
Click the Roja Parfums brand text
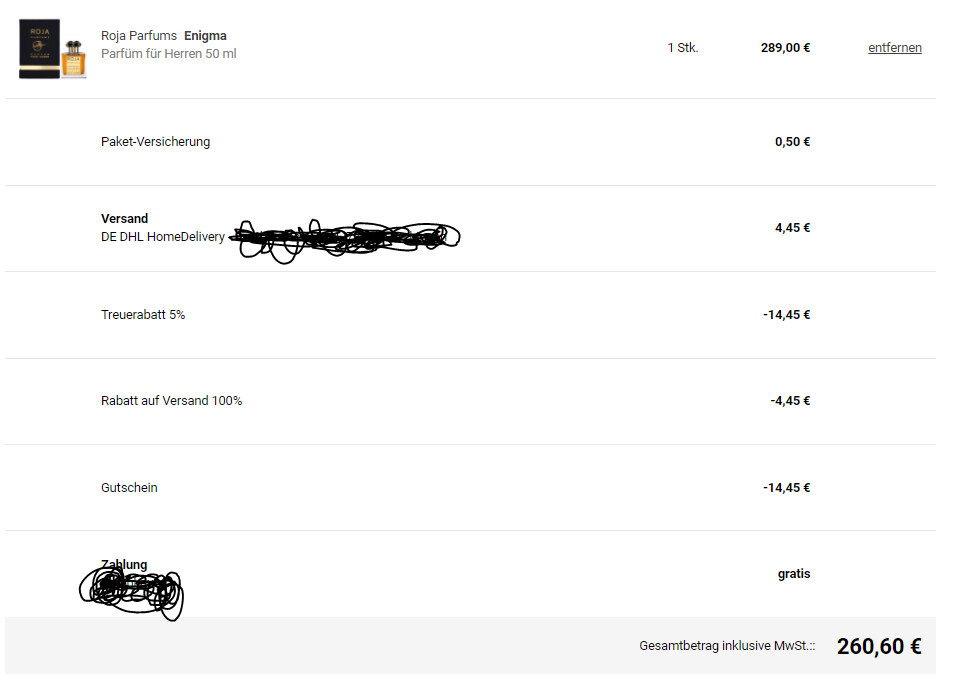tap(139, 35)
